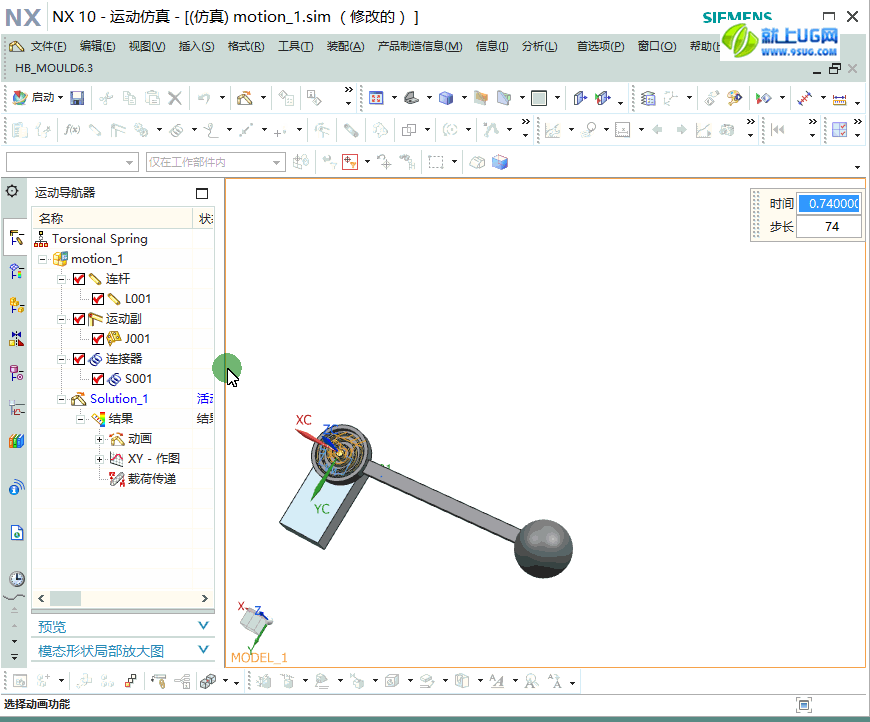This screenshot has height=722, width=870.
Task: Click the navigator horizontal scrollbar thumb
Action: click(65, 598)
